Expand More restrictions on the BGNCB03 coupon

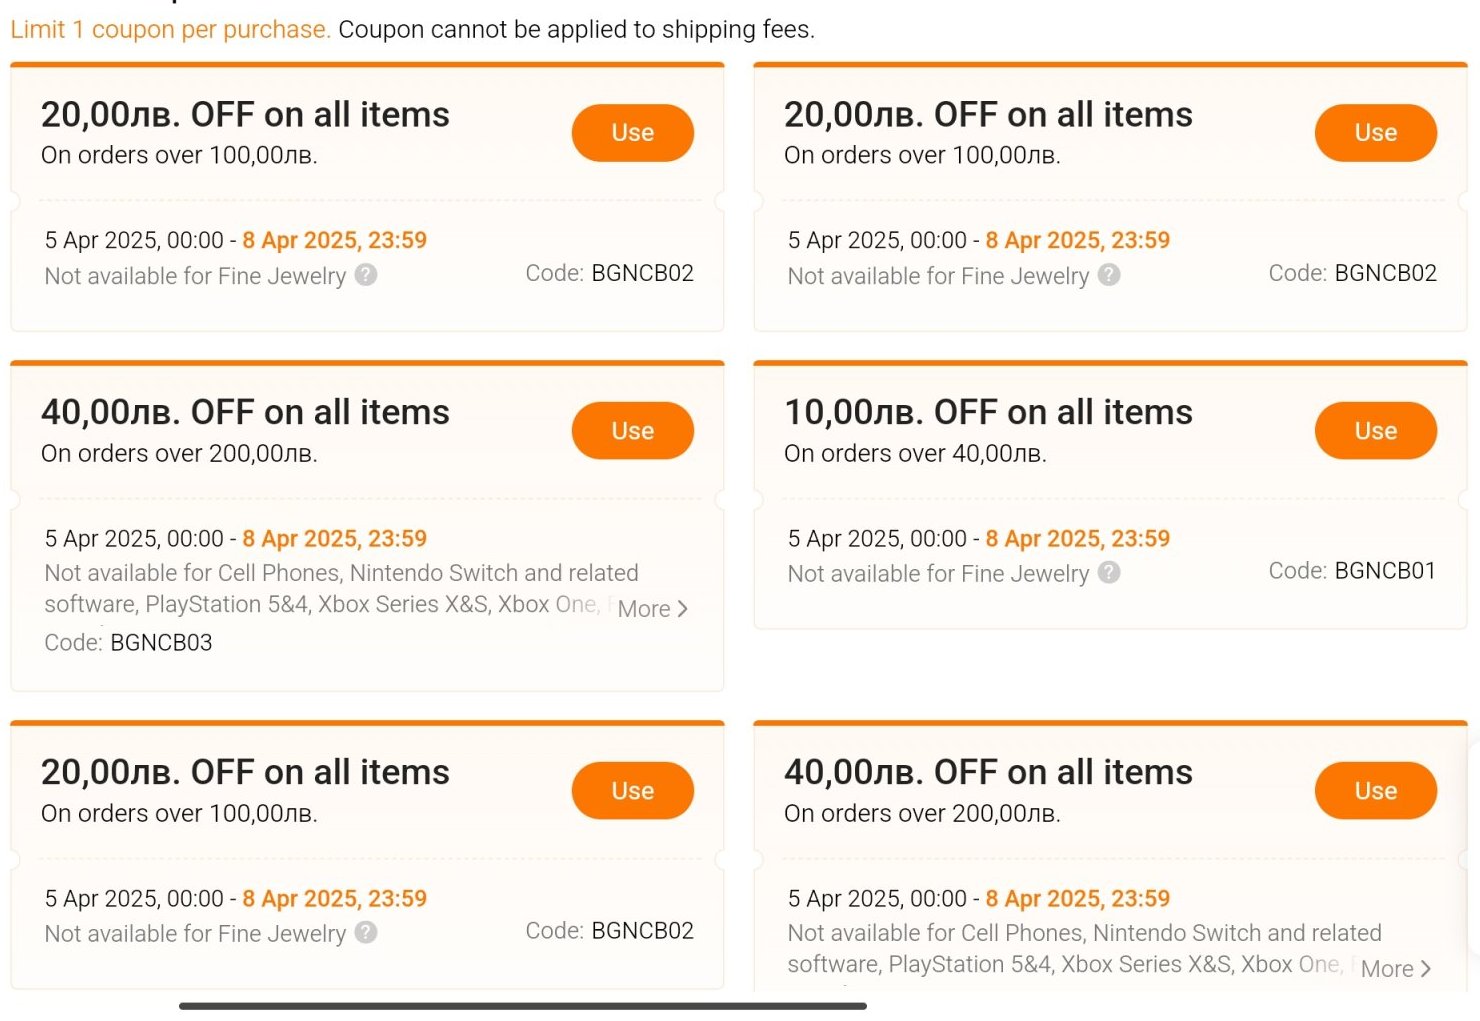pyautogui.click(x=653, y=609)
